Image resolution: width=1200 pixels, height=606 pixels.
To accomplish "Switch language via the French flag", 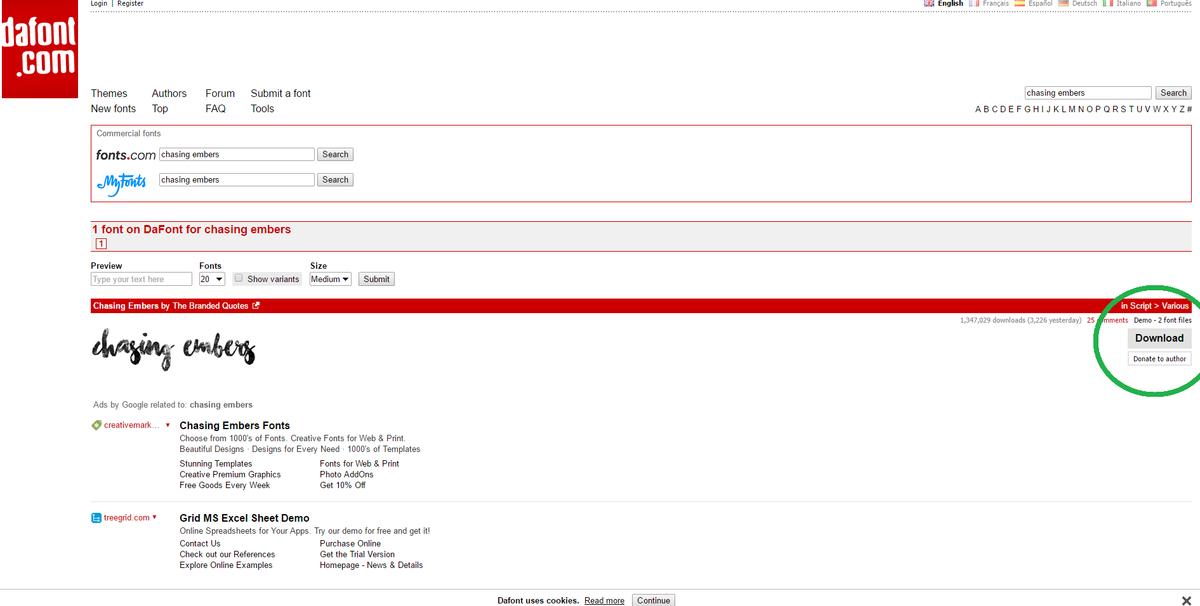I will coord(974,4).
